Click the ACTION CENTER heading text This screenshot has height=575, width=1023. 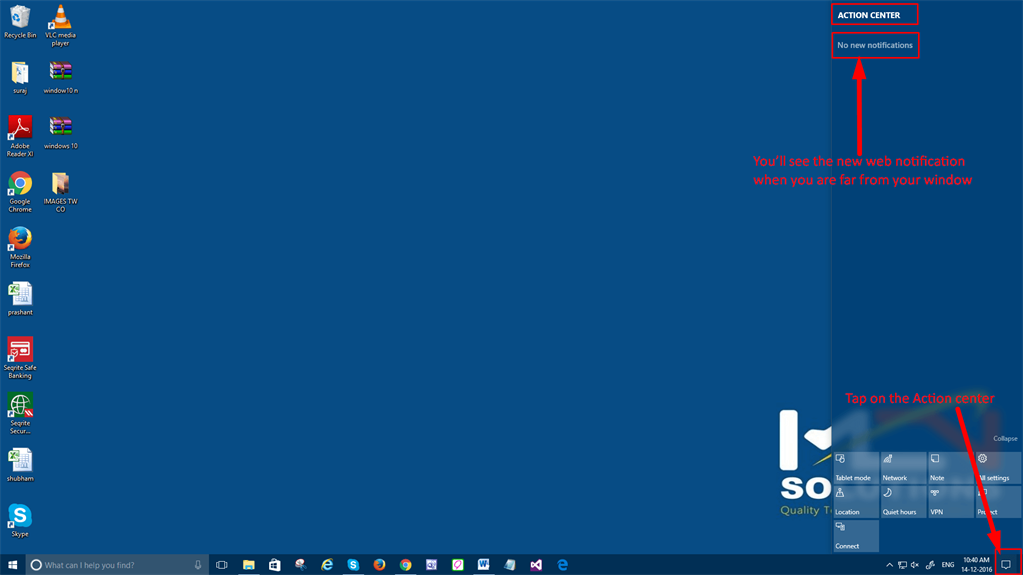(868, 15)
